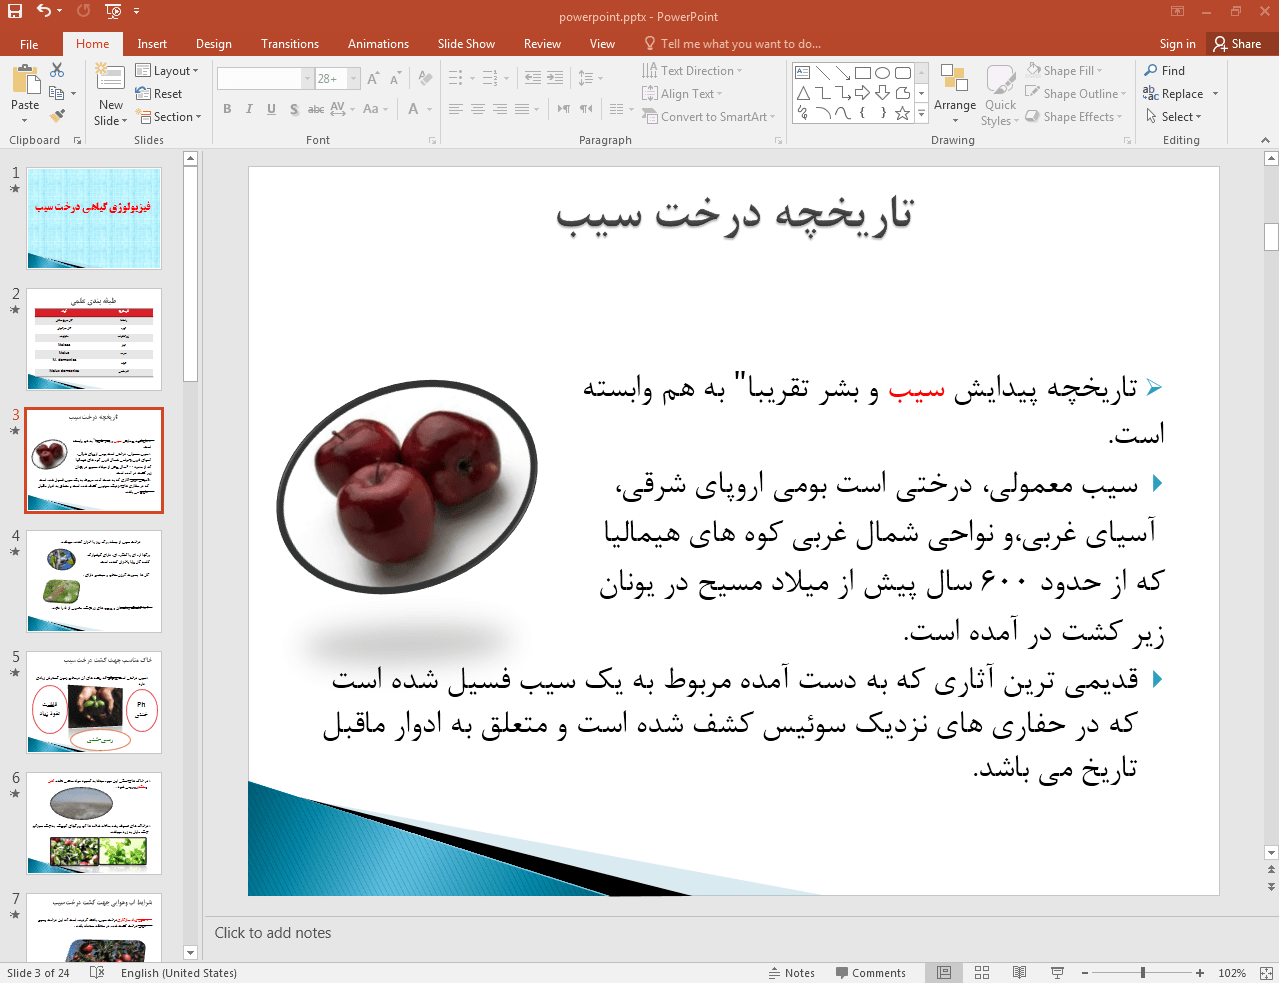
Task: Start Slide Show from status bar
Action: [x=1057, y=973]
